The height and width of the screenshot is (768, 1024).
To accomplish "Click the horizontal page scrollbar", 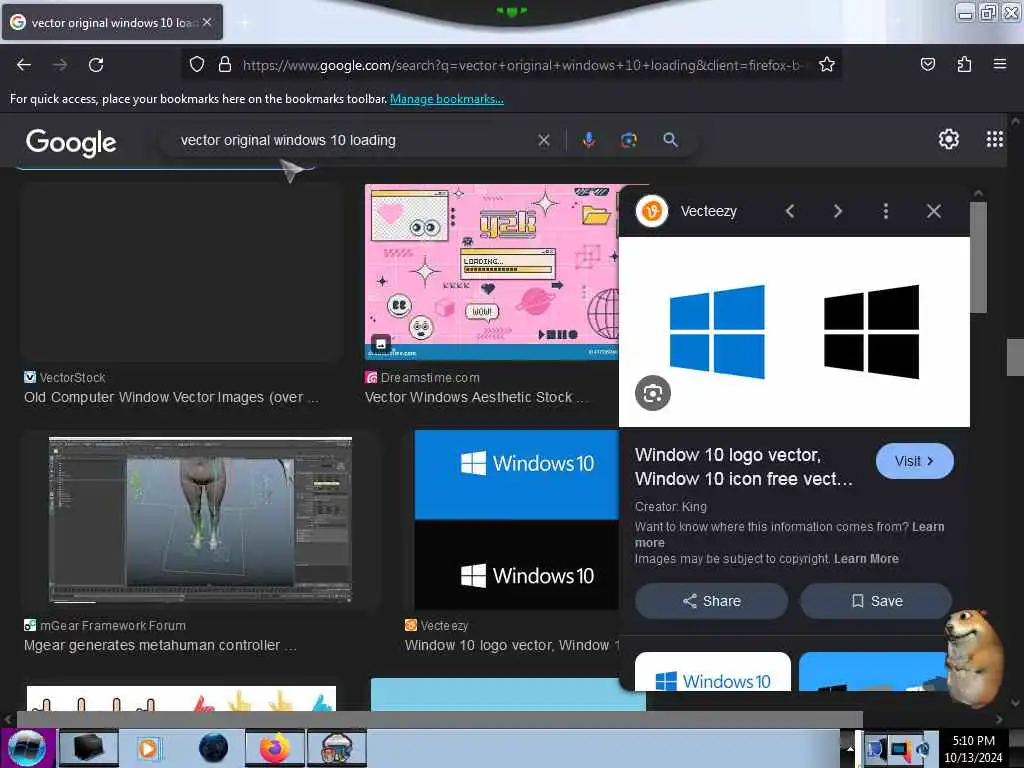I will pyautogui.click(x=439, y=719).
